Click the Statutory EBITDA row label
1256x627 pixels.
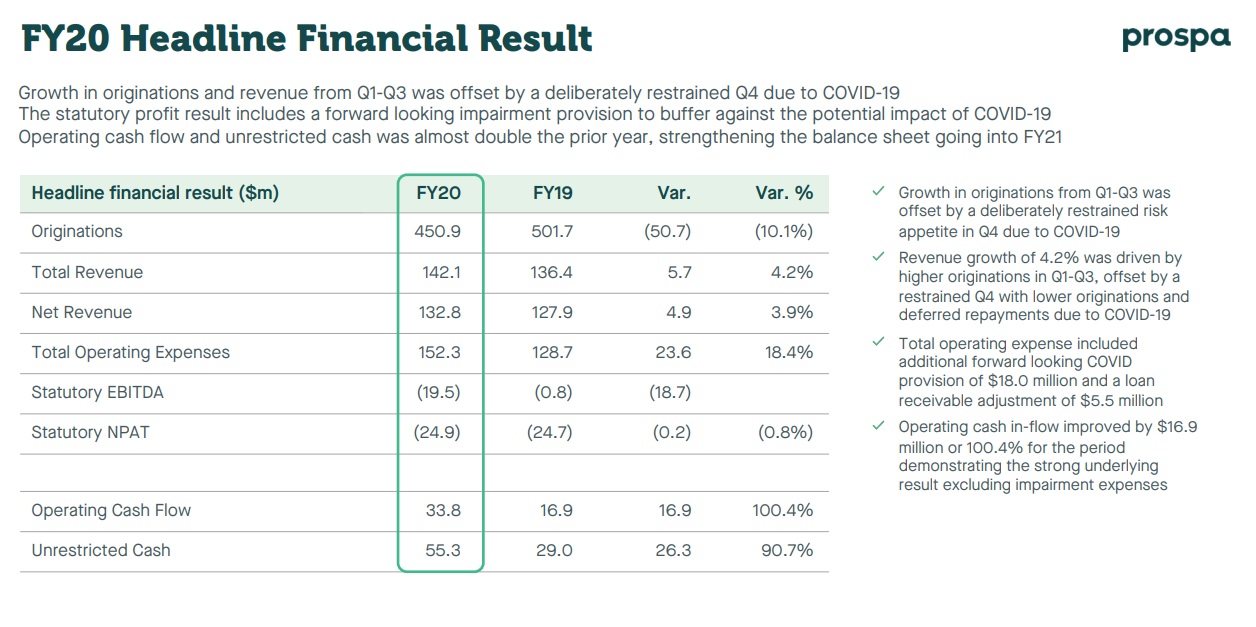[97, 392]
